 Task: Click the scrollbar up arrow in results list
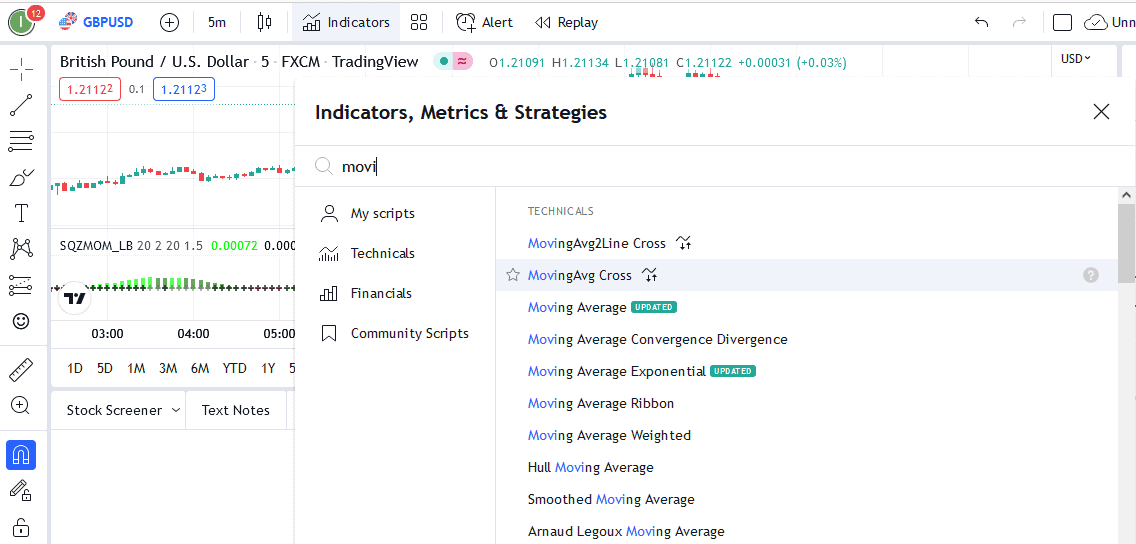click(x=1126, y=194)
